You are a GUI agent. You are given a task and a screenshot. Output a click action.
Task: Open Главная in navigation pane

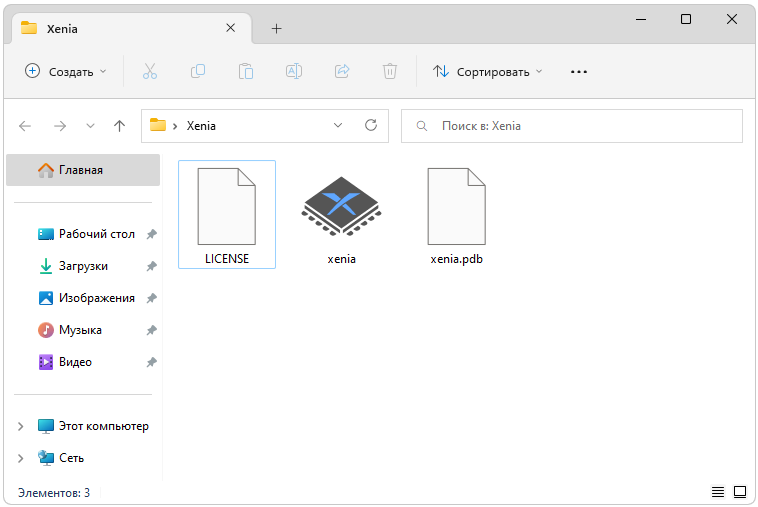point(83,170)
